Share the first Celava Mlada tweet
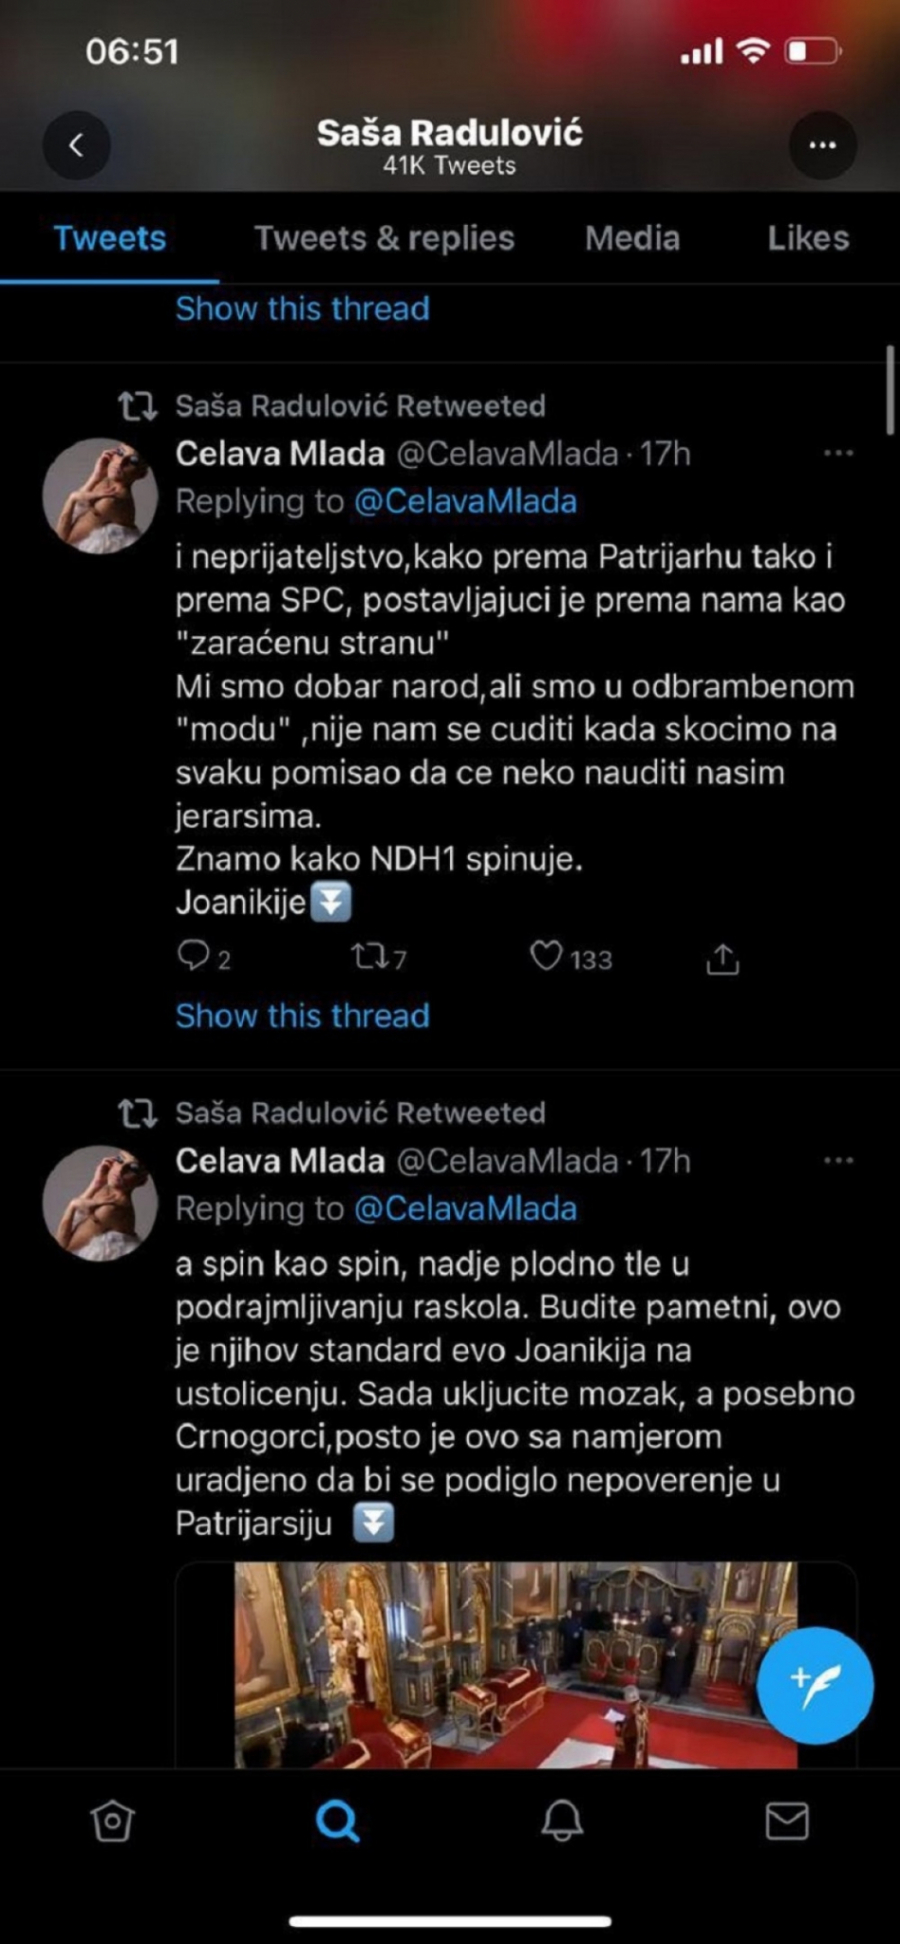 pos(722,959)
